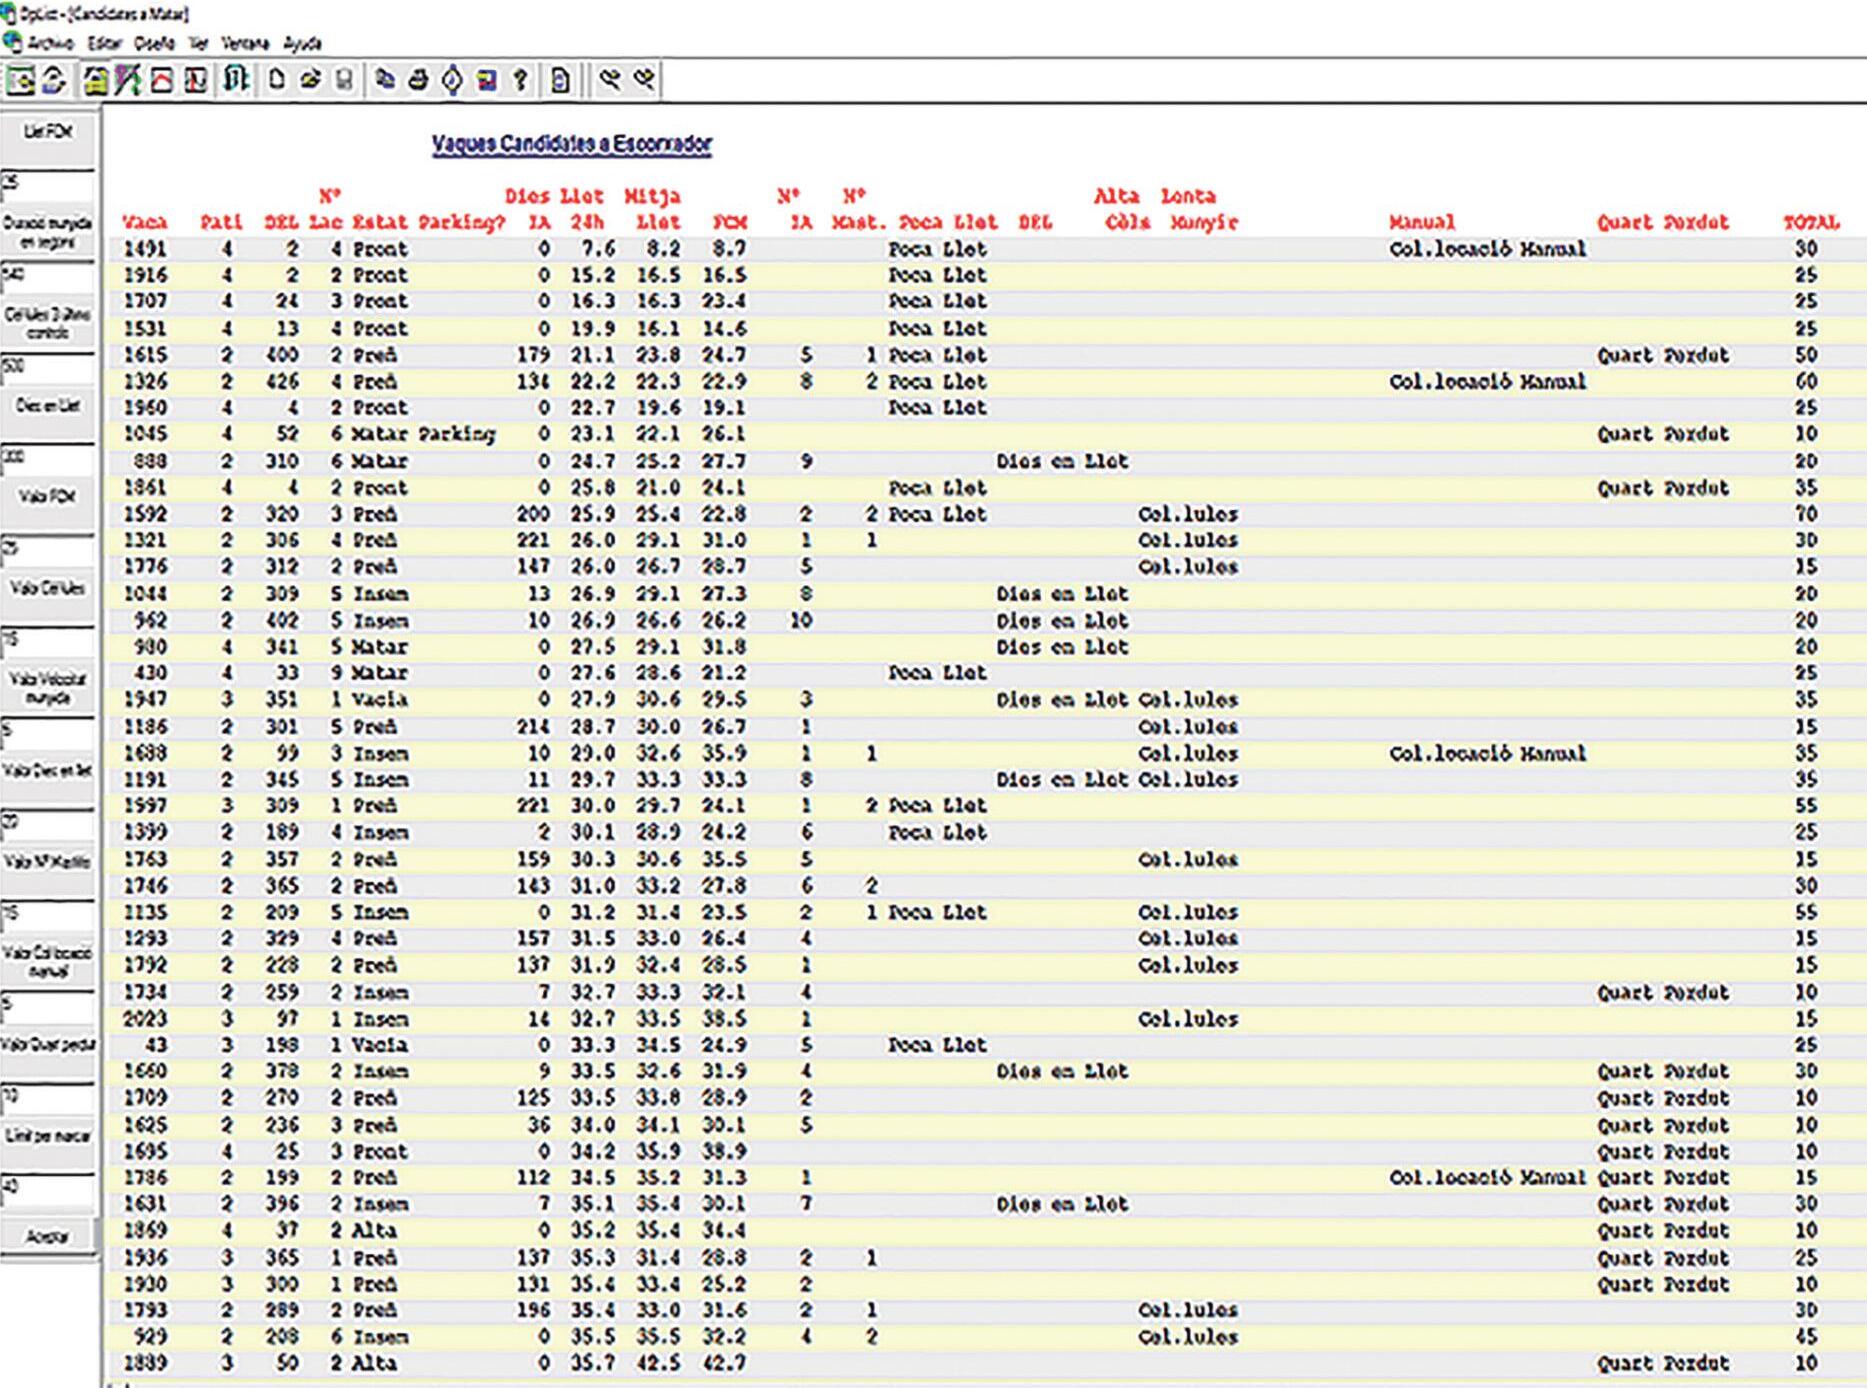The width and height of the screenshot is (1867, 1388).
Task: Focus the input field under Valor FCM
Action: click(48, 551)
